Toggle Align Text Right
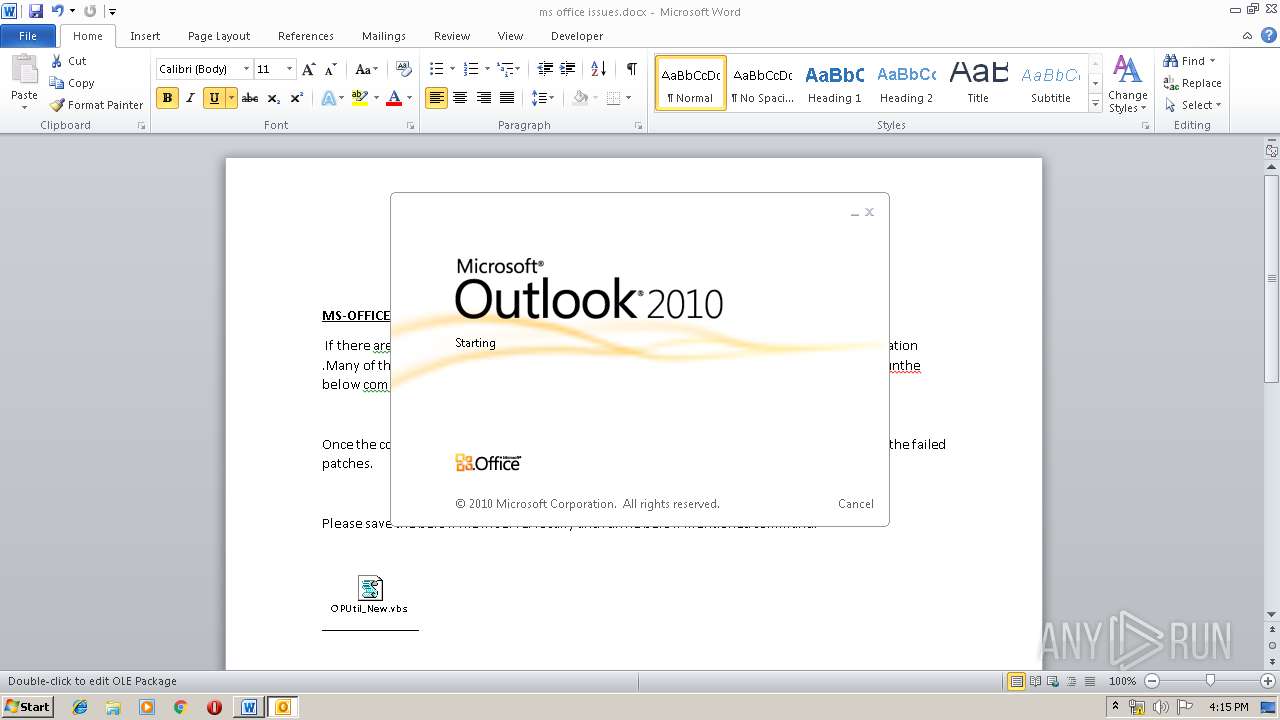The image size is (1280, 720). click(483, 98)
